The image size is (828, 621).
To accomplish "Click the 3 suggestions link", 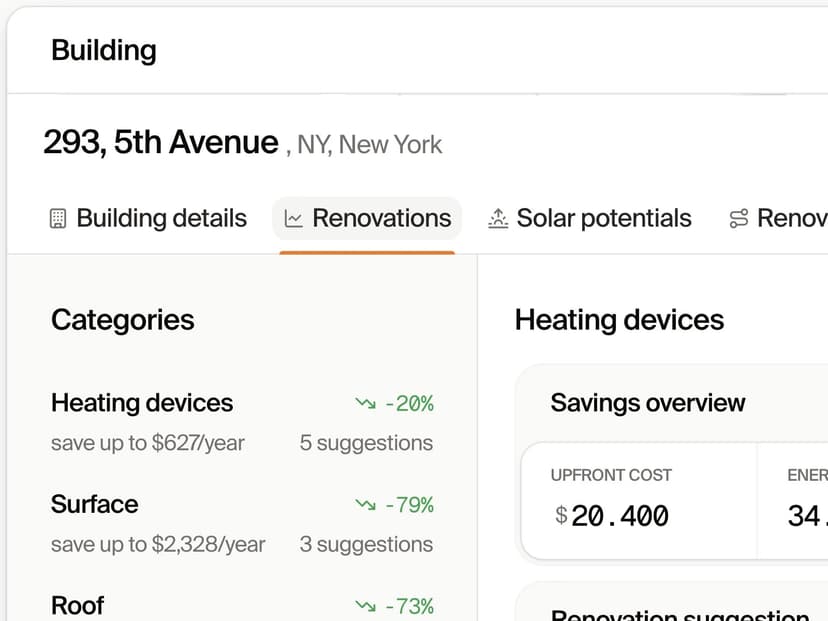I will click(x=366, y=545).
